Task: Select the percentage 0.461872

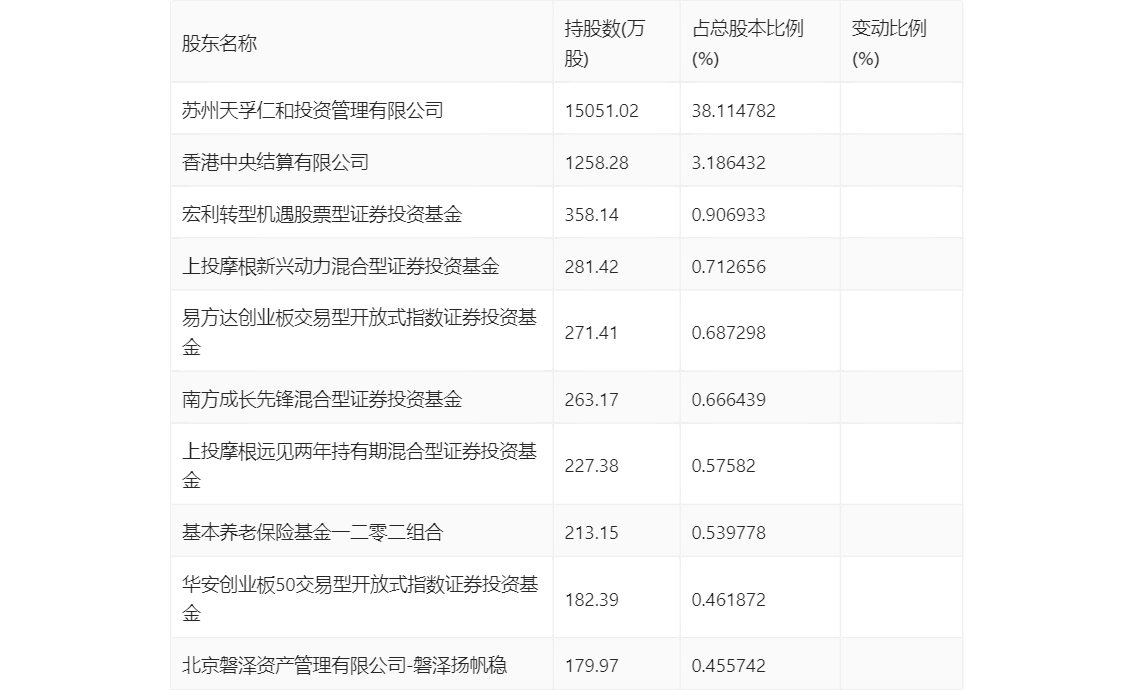Action: pos(728,600)
